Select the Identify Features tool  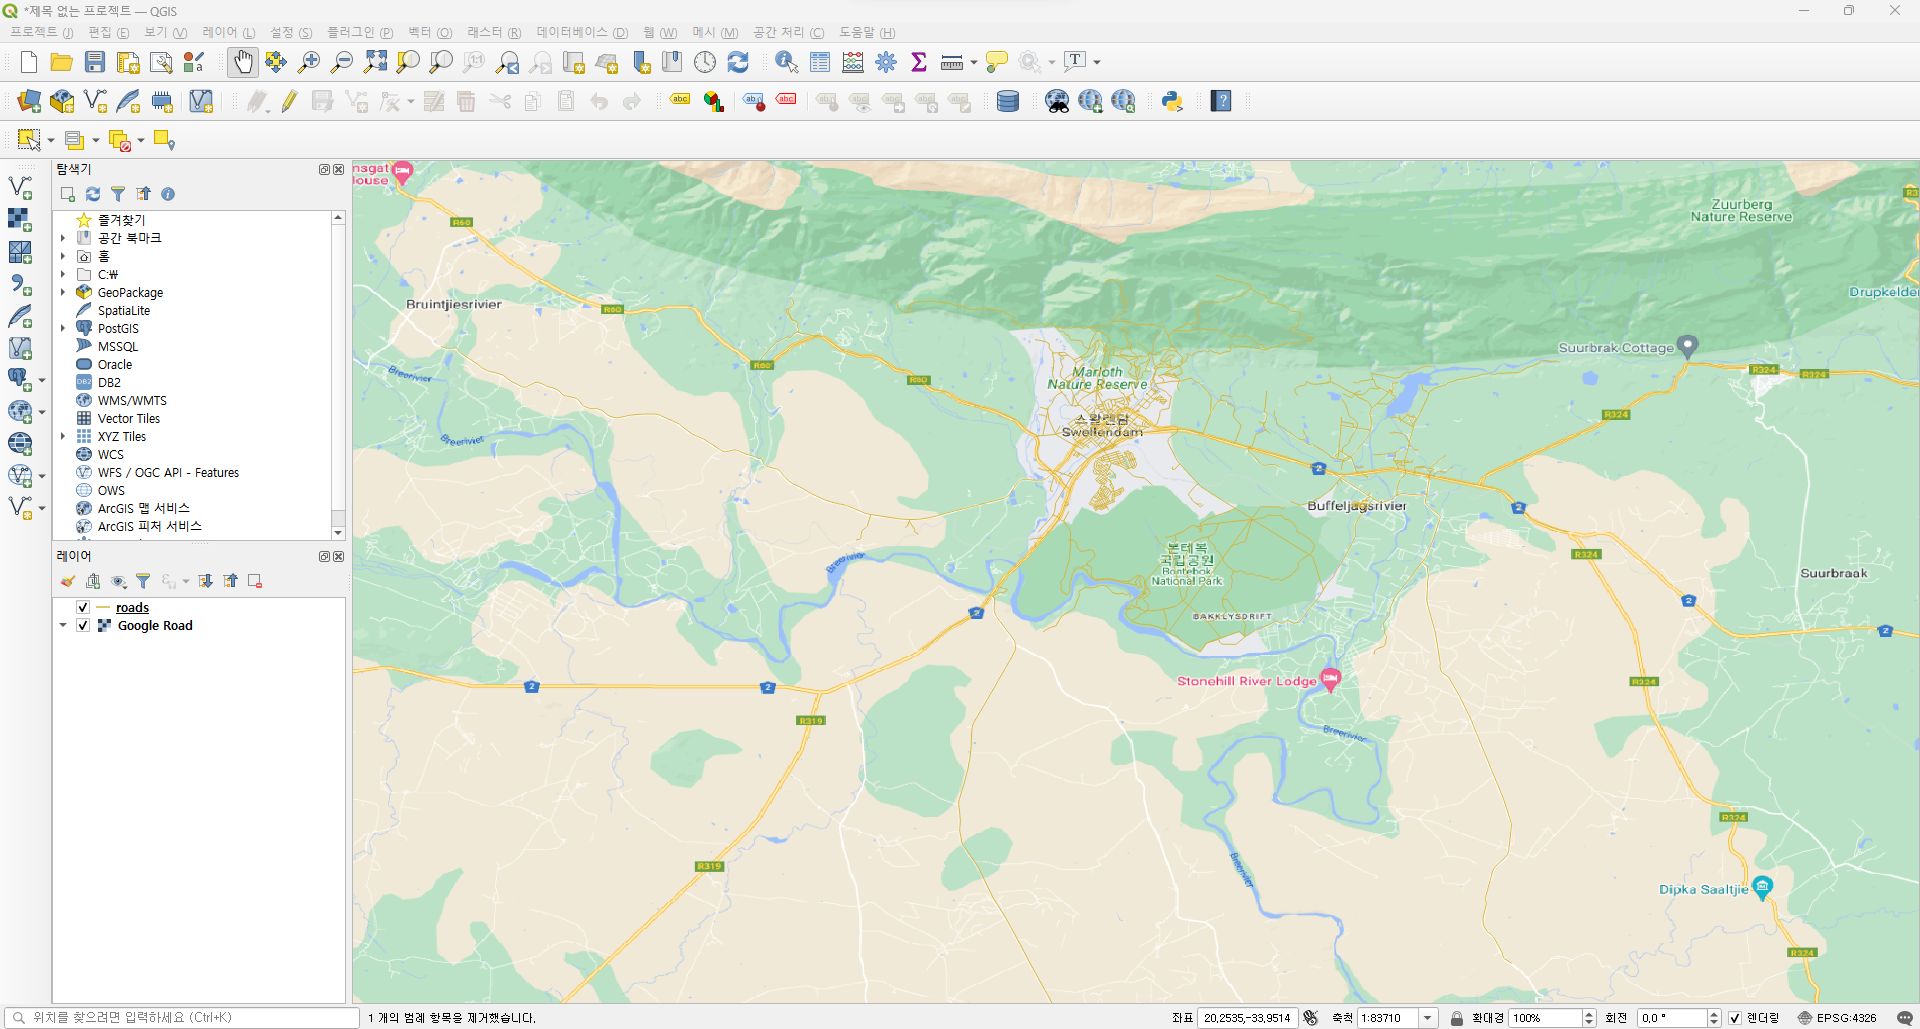(x=787, y=62)
